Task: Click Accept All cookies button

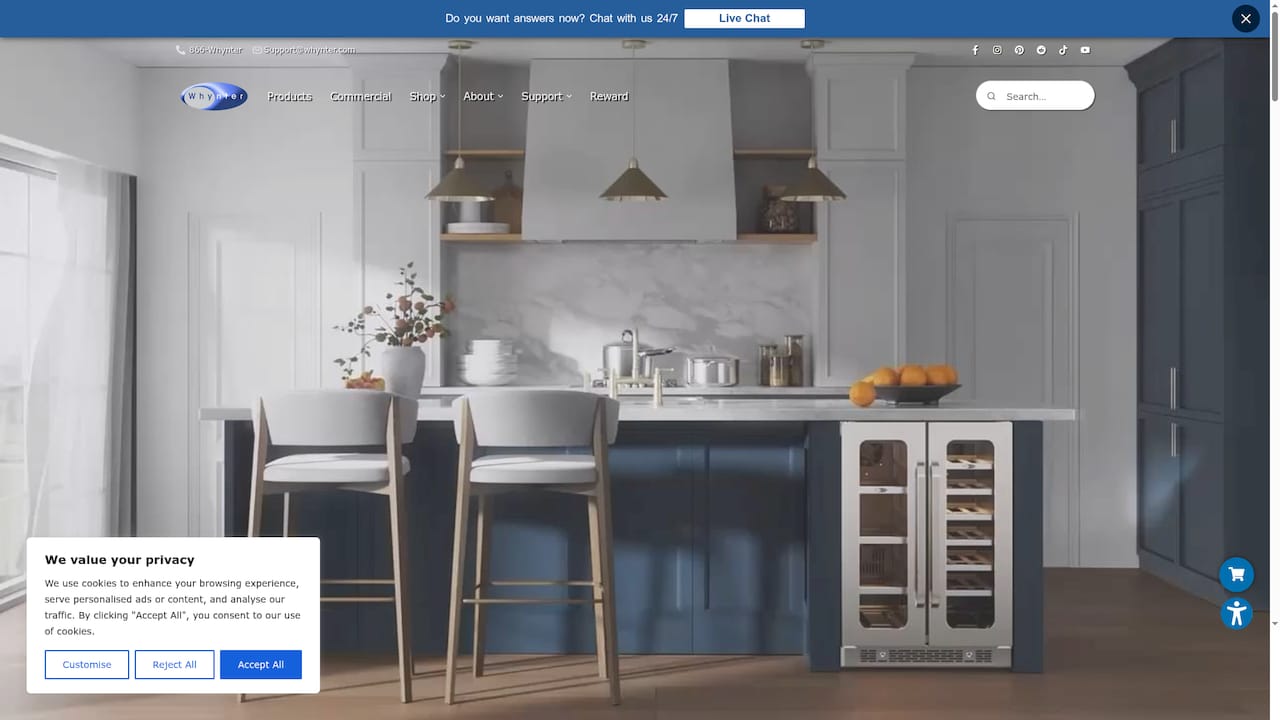Action: pos(261,664)
